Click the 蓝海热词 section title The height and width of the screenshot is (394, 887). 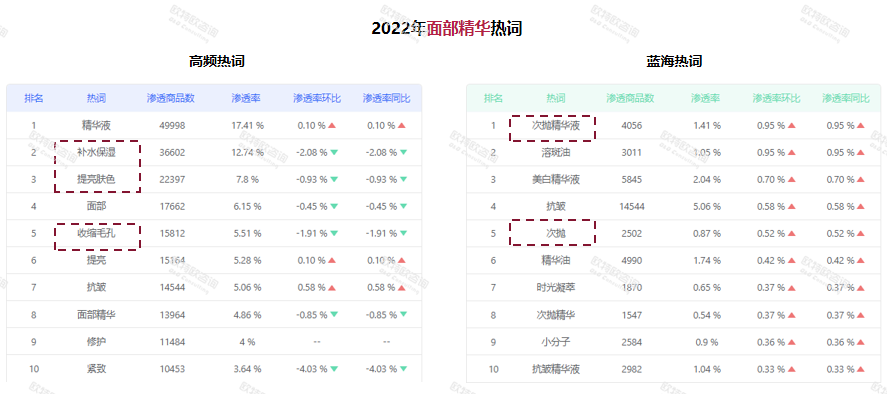pos(674,61)
